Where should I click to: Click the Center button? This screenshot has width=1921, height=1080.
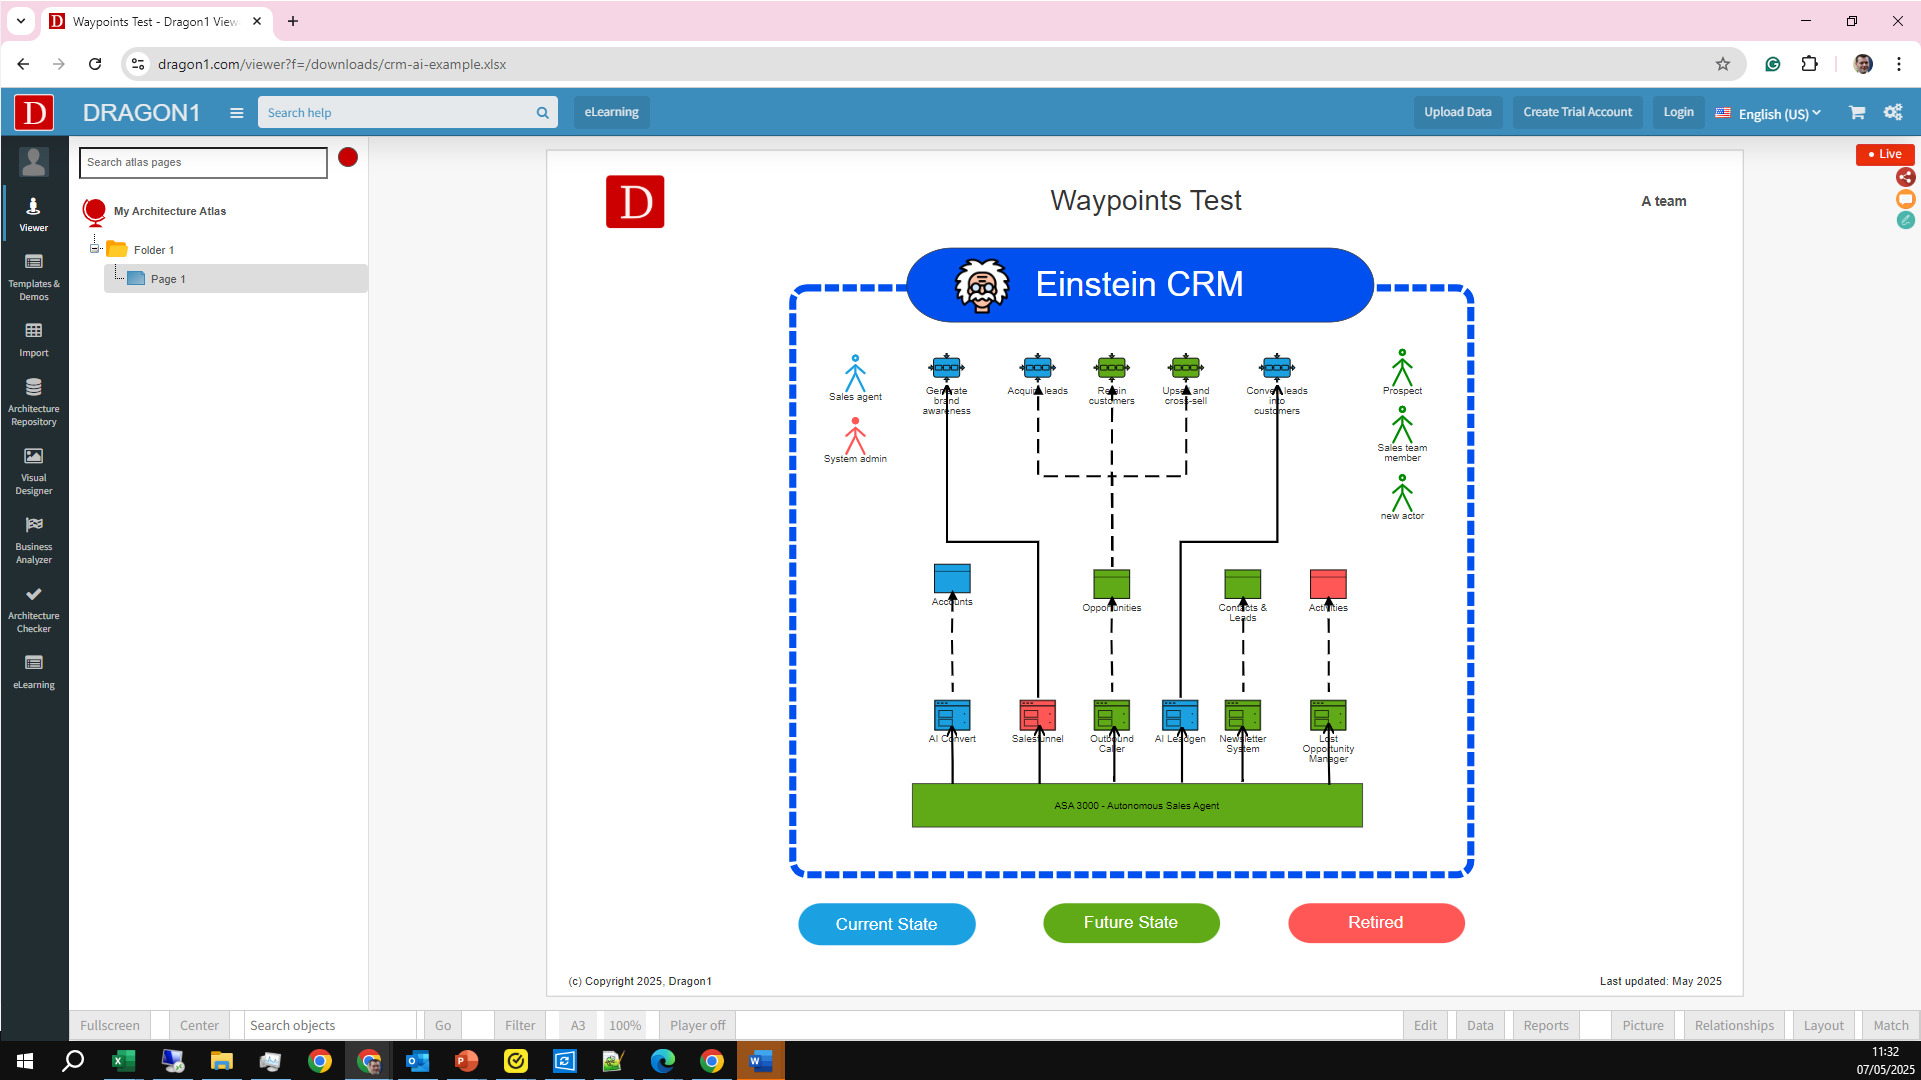pyautogui.click(x=199, y=1025)
